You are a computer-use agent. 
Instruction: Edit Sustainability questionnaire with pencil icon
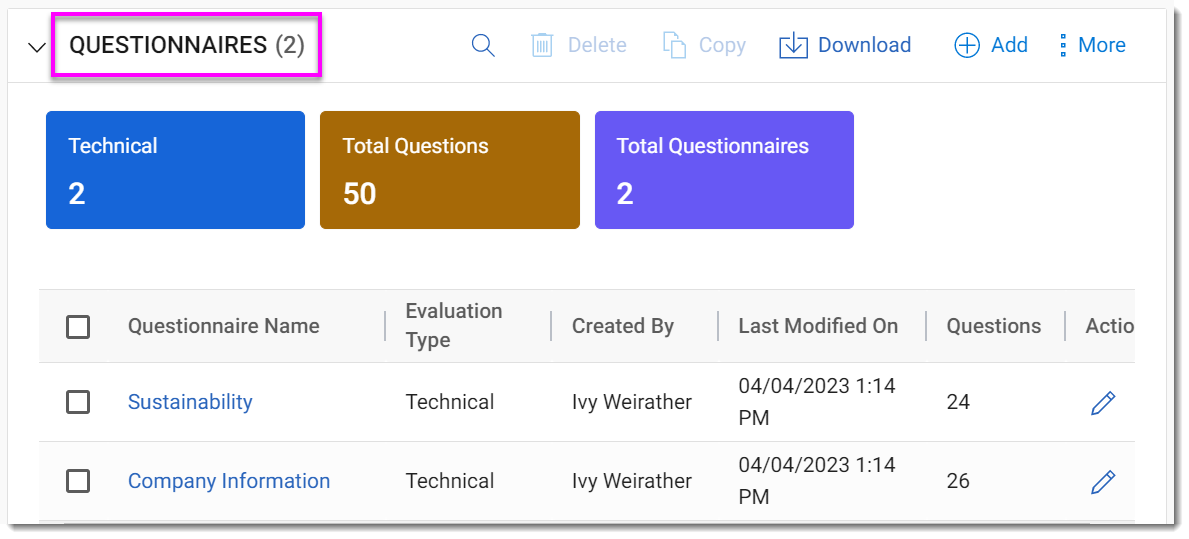coord(1102,403)
